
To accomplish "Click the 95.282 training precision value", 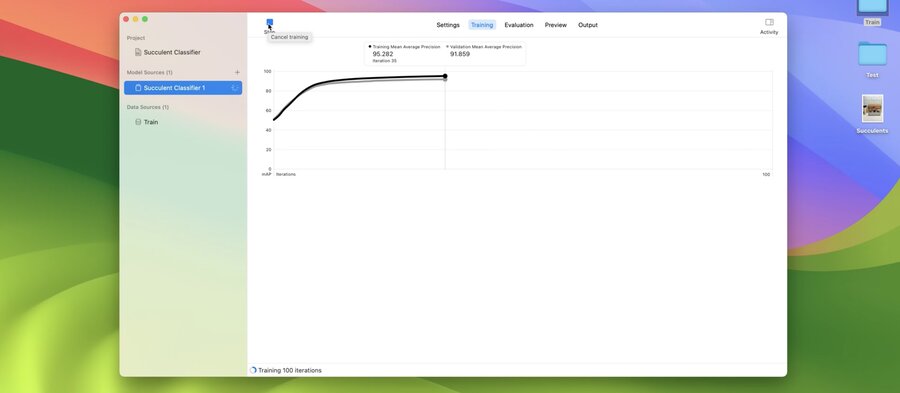I will pyautogui.click(x=383, y=54).
